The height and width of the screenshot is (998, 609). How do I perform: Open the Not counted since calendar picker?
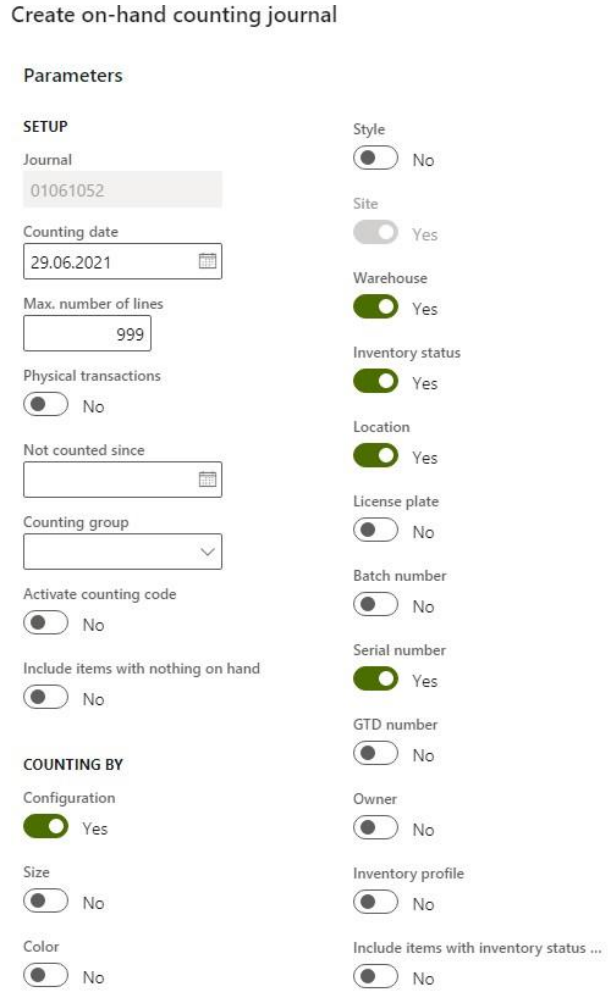coord(207,479)
